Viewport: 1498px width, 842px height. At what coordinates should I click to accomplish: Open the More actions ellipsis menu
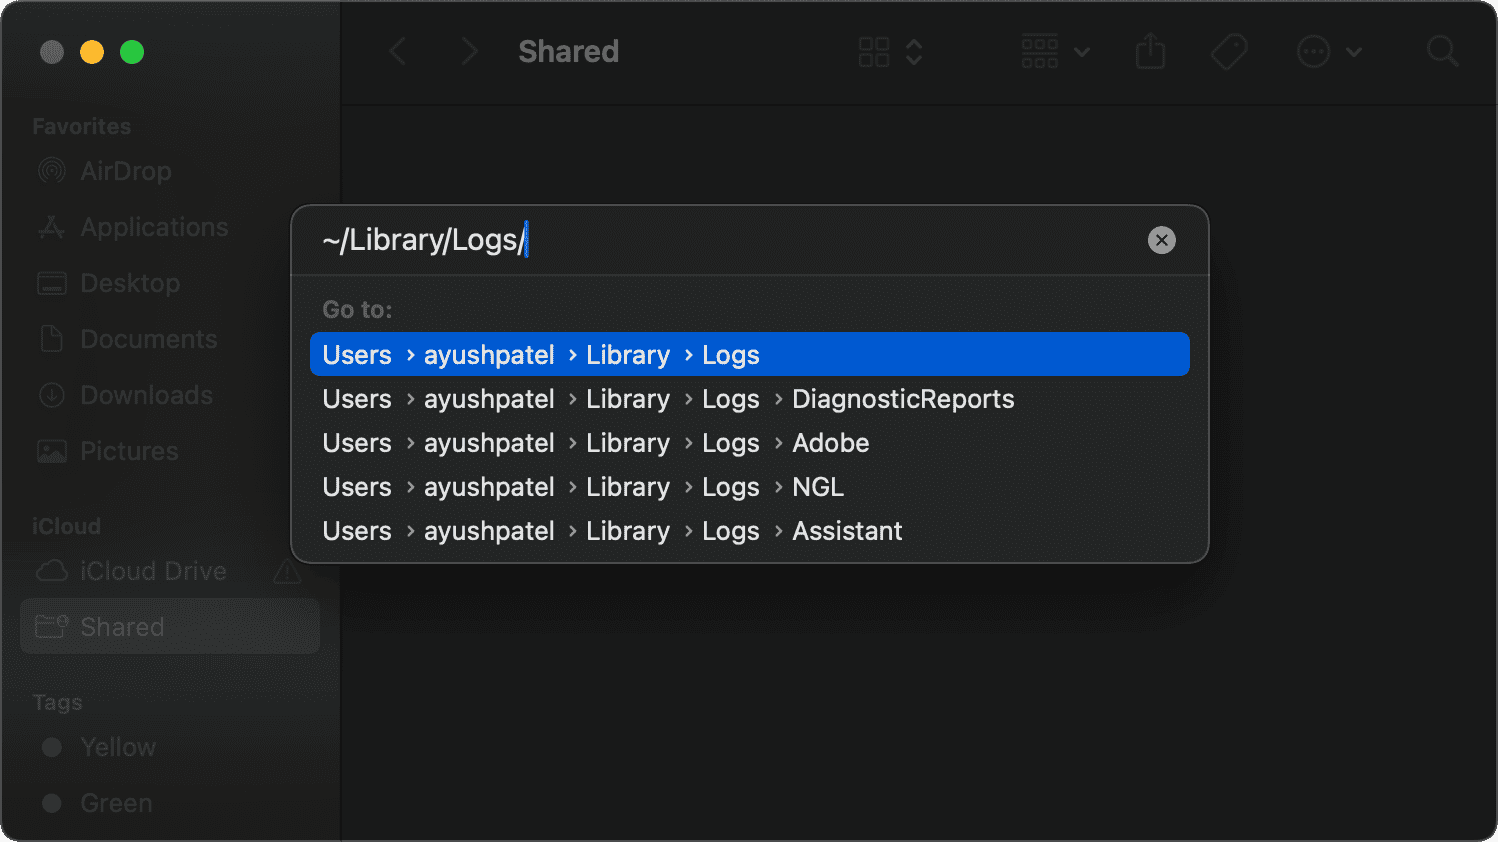pyautogui.click(x=1328, y=52)
